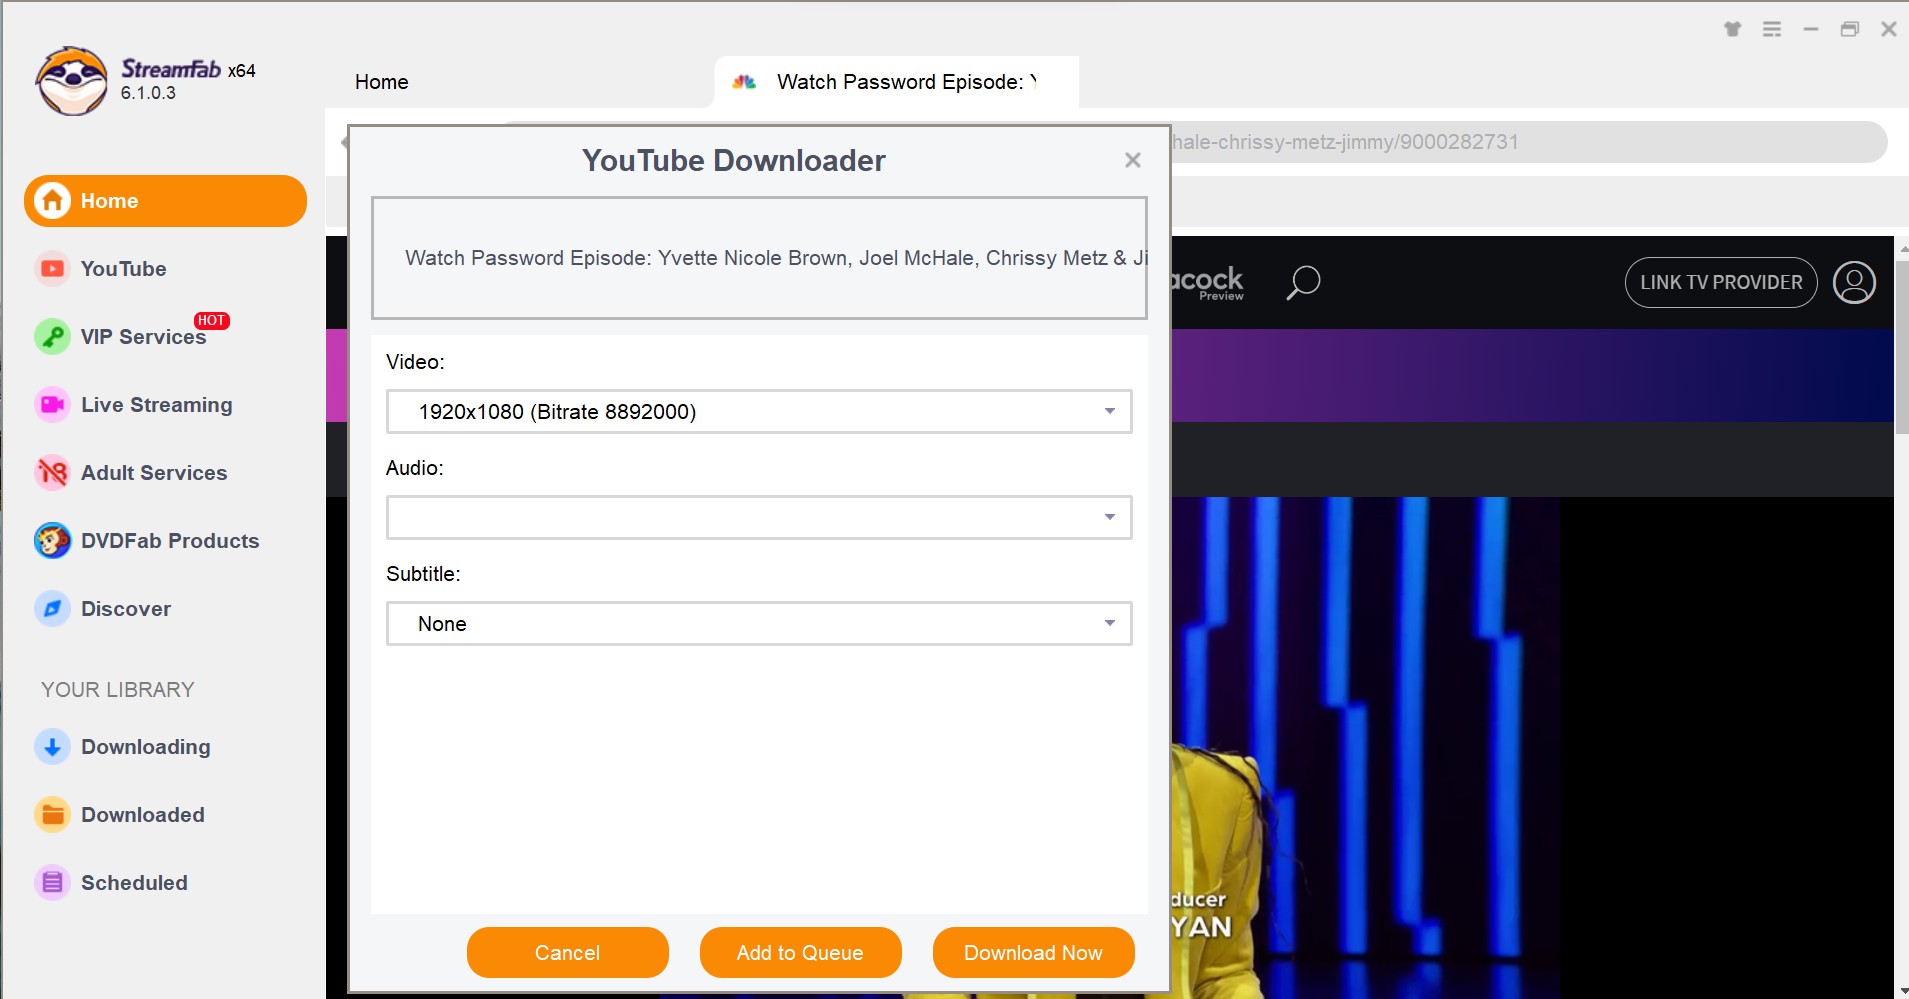Click the video player on Peacock page

(1532, 747)
